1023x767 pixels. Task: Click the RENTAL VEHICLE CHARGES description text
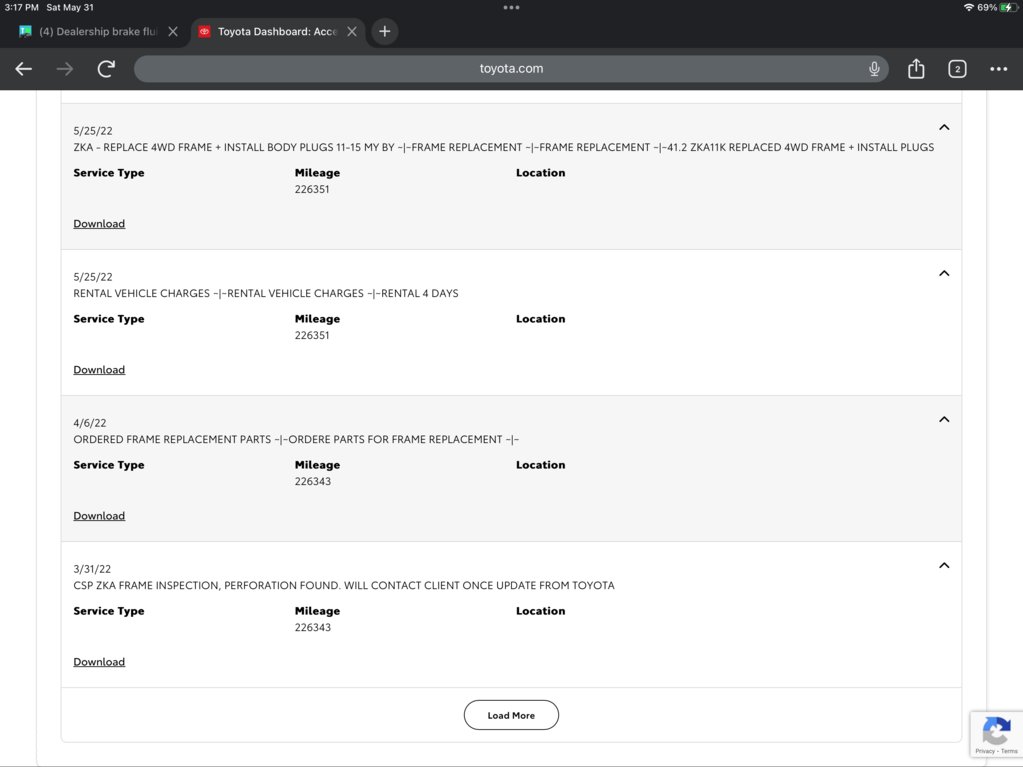point(266,293)
